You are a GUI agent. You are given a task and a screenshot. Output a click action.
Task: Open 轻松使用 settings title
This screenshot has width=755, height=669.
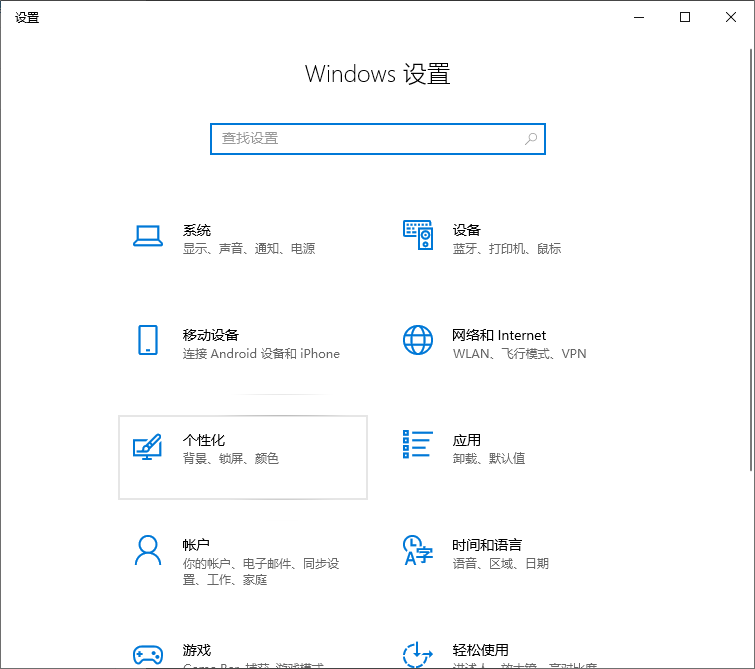click(480, 650)
